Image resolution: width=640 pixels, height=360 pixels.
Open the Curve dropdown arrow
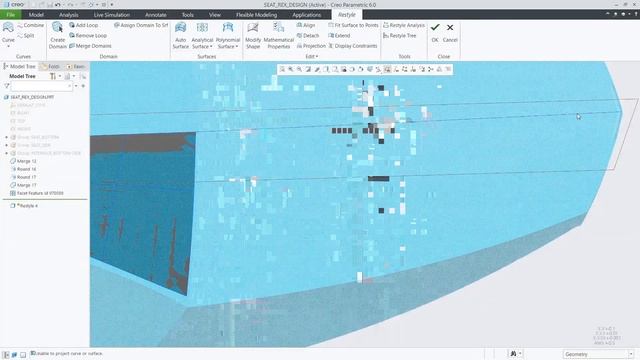8,46
